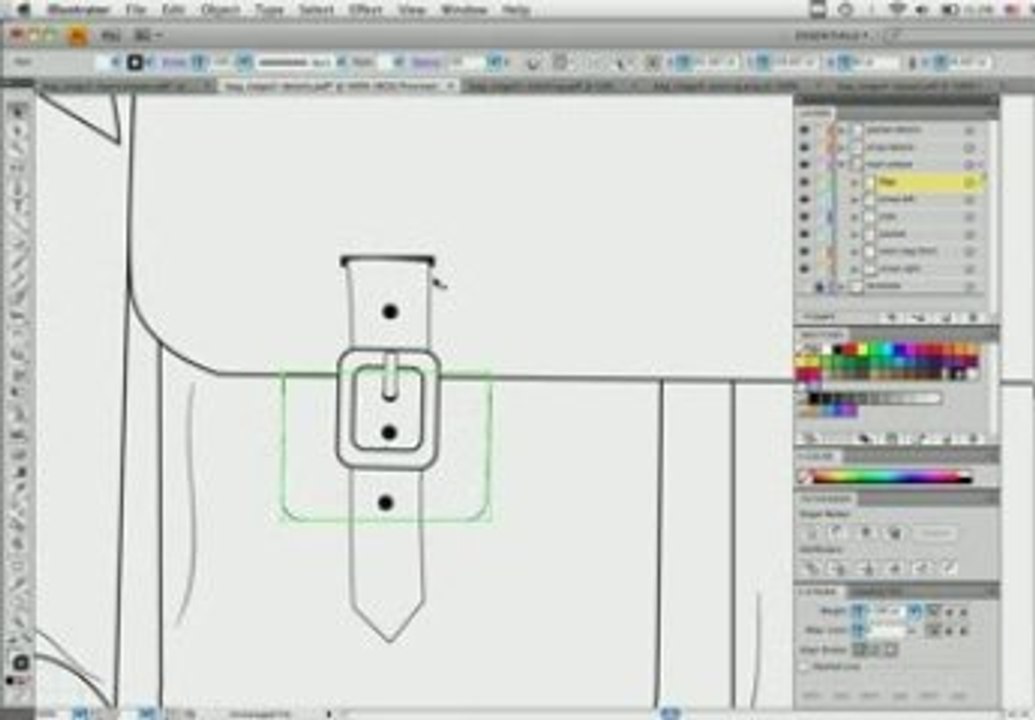The image size is (1035, 720).
Task: Click the None swatch in Color panel
Action: 805,477
